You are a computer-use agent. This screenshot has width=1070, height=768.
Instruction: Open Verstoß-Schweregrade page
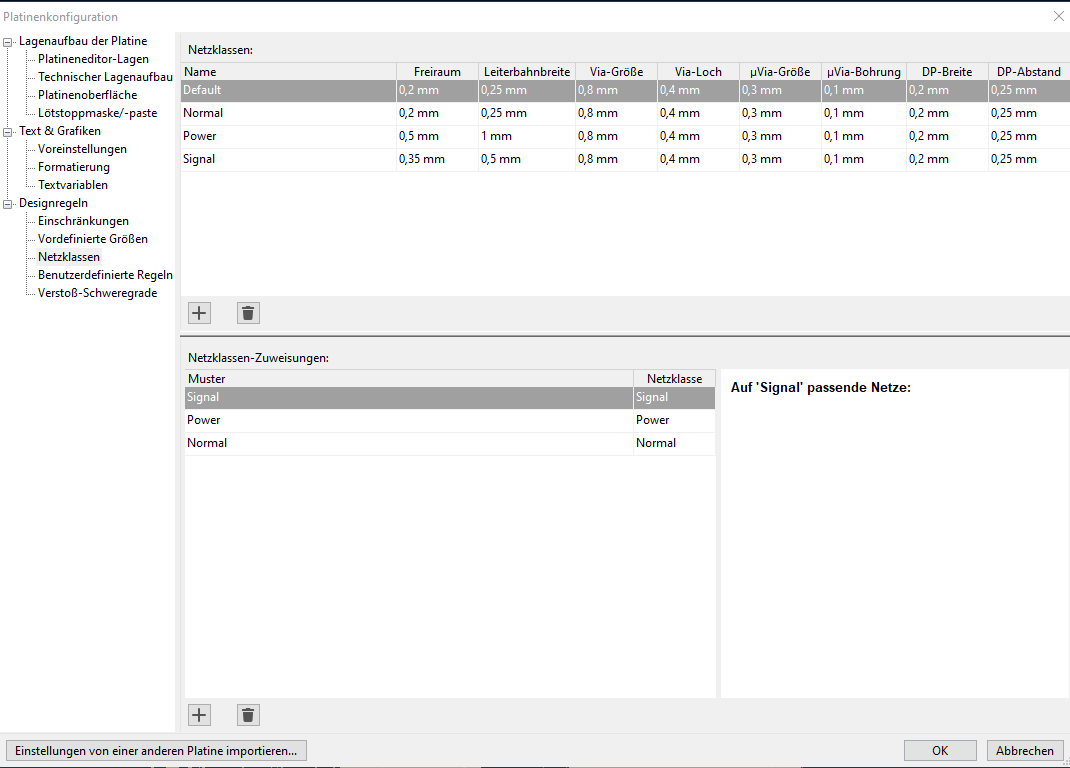tap(98, 293)
